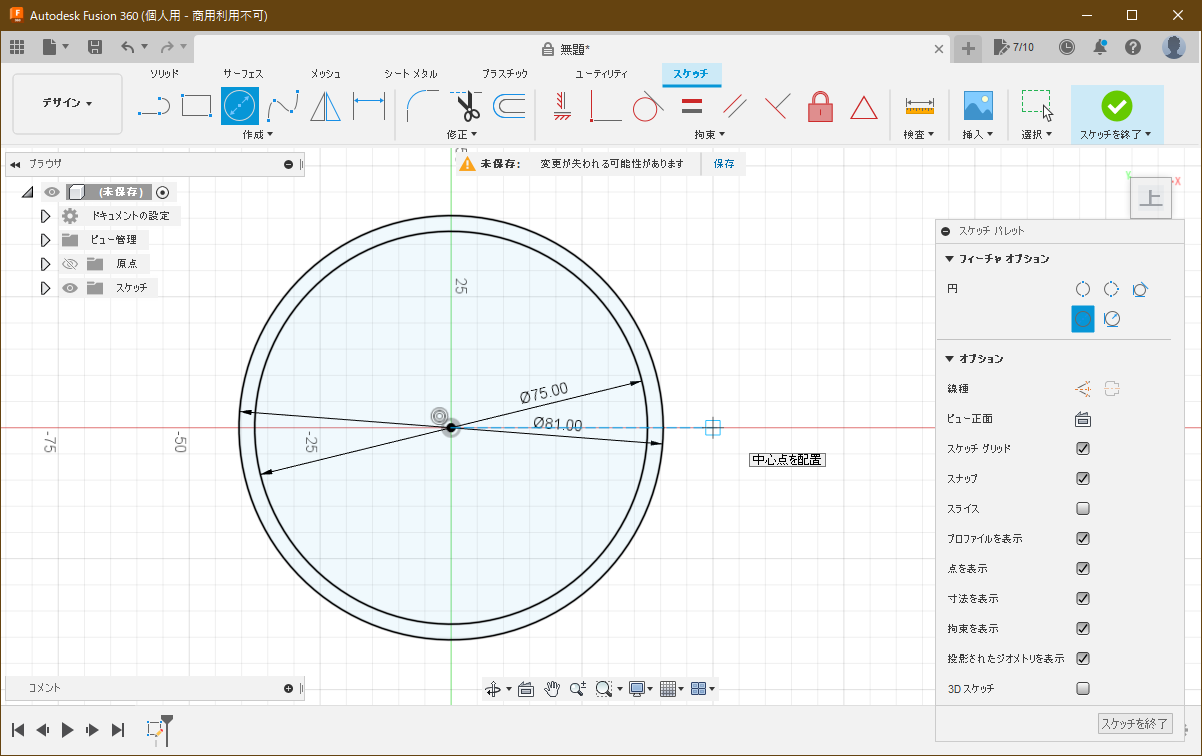Image resolution: width=1202 pixels, height=756 pixels.
Task: Apply the Tangent constraint icon
Action: coord(648,105)
